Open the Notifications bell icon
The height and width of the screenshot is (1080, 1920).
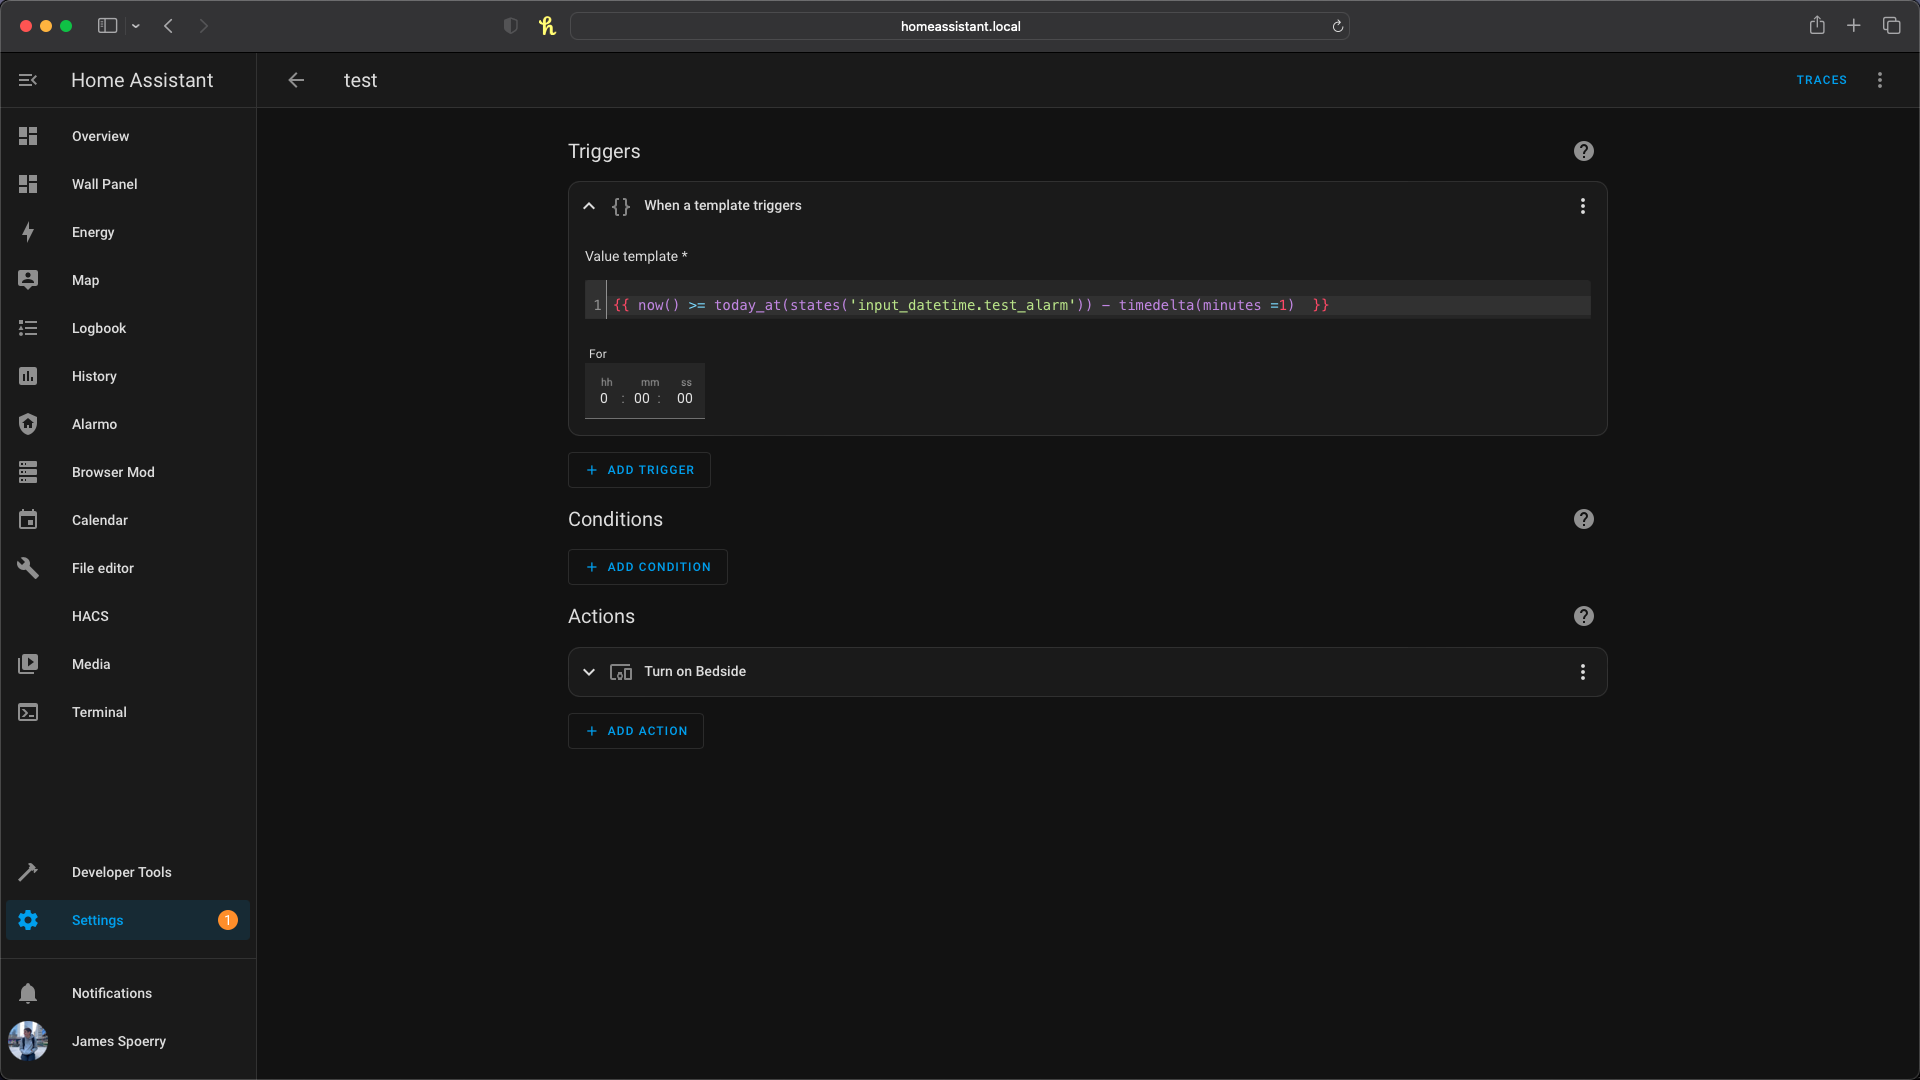point(28,993)
